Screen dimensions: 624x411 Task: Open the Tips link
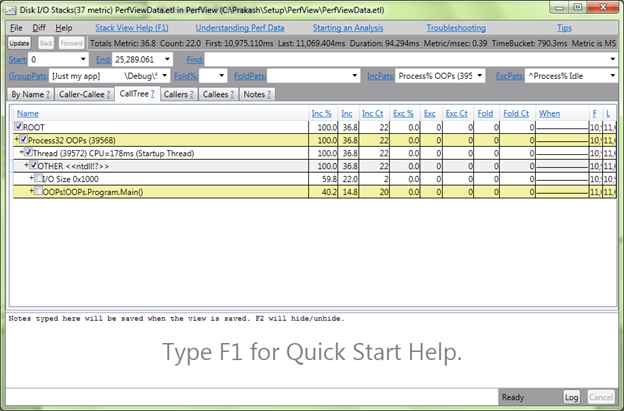(564, 28)
